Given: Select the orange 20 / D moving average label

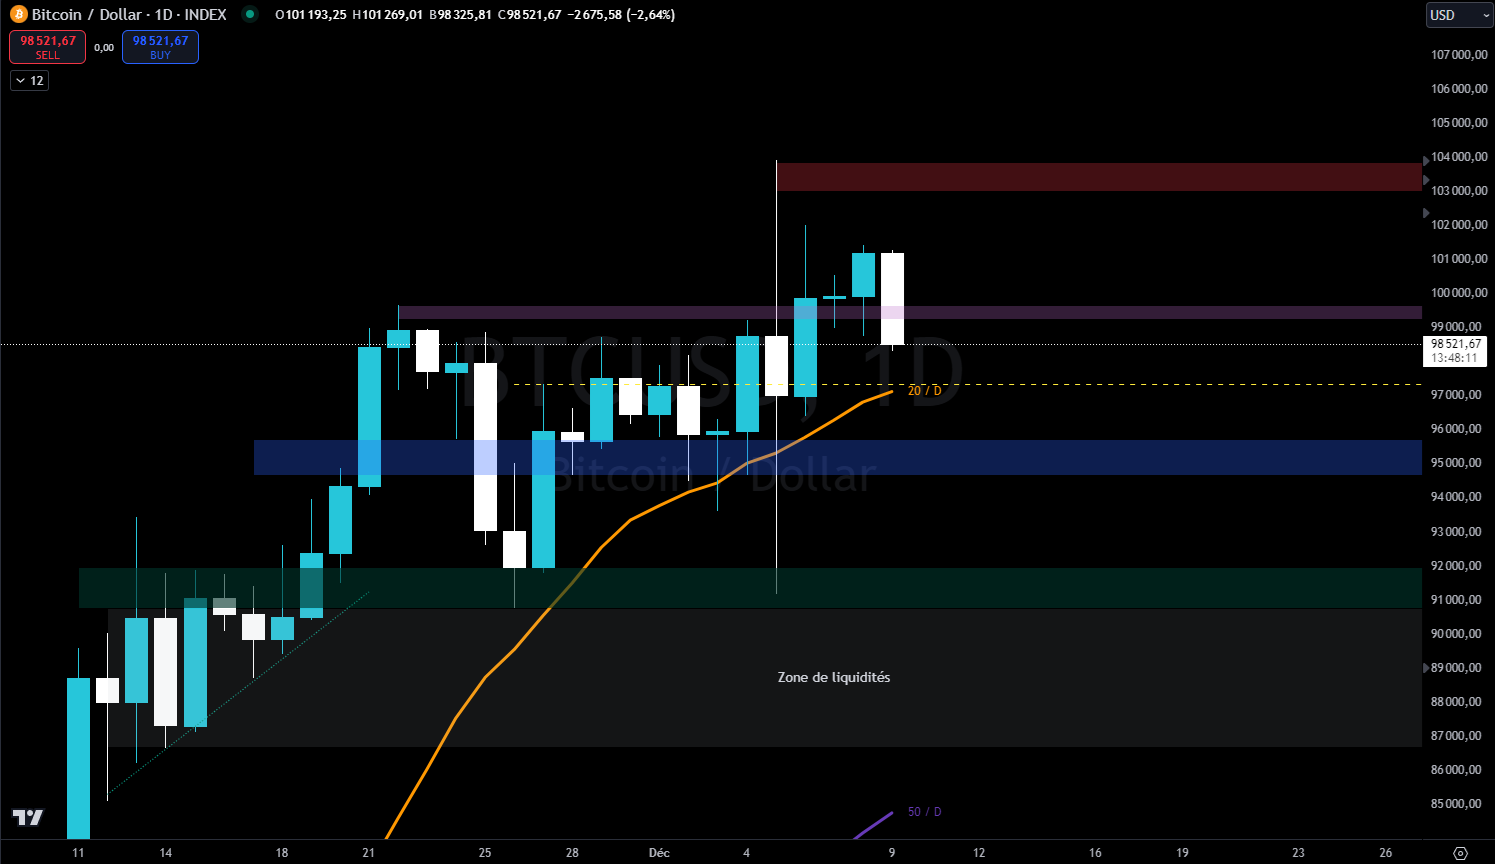Looking at the screenshot, I should (x=923, y=389).
